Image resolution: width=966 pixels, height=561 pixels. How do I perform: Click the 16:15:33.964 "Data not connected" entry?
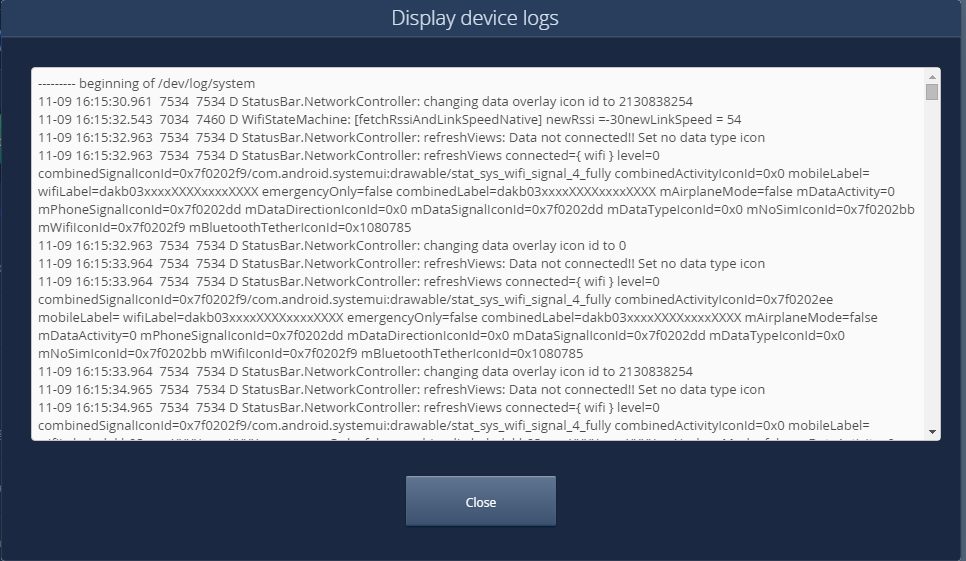click(x=402, y=263)
